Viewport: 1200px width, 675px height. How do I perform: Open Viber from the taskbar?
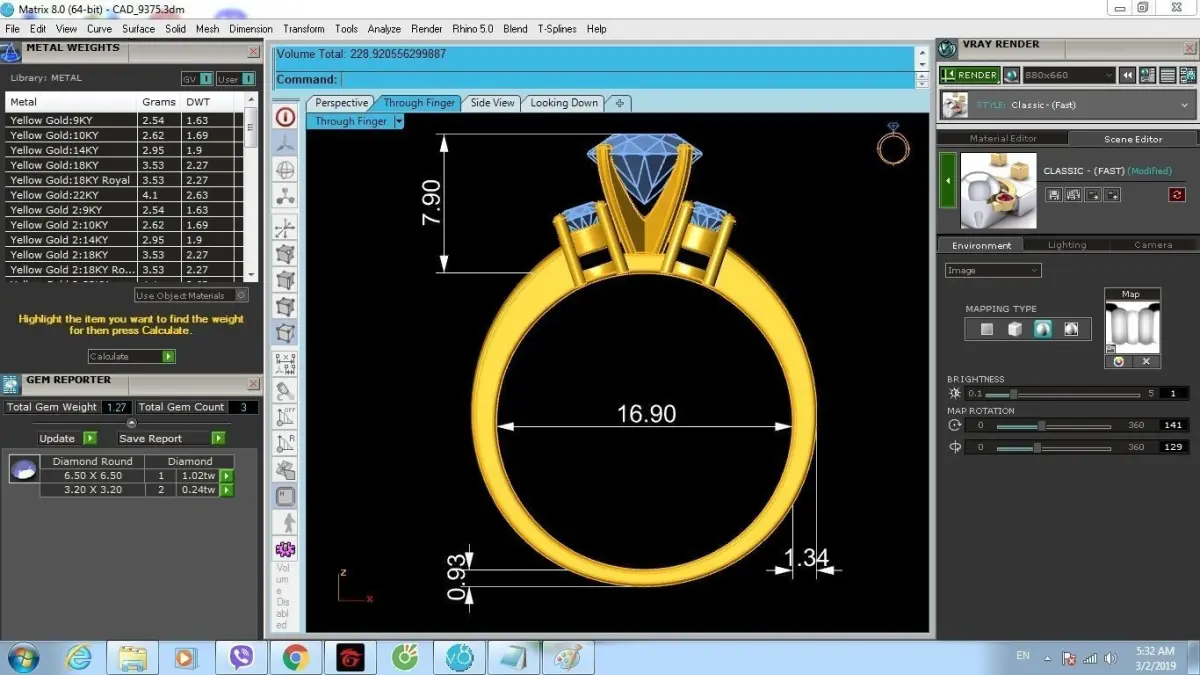(241, 657)
